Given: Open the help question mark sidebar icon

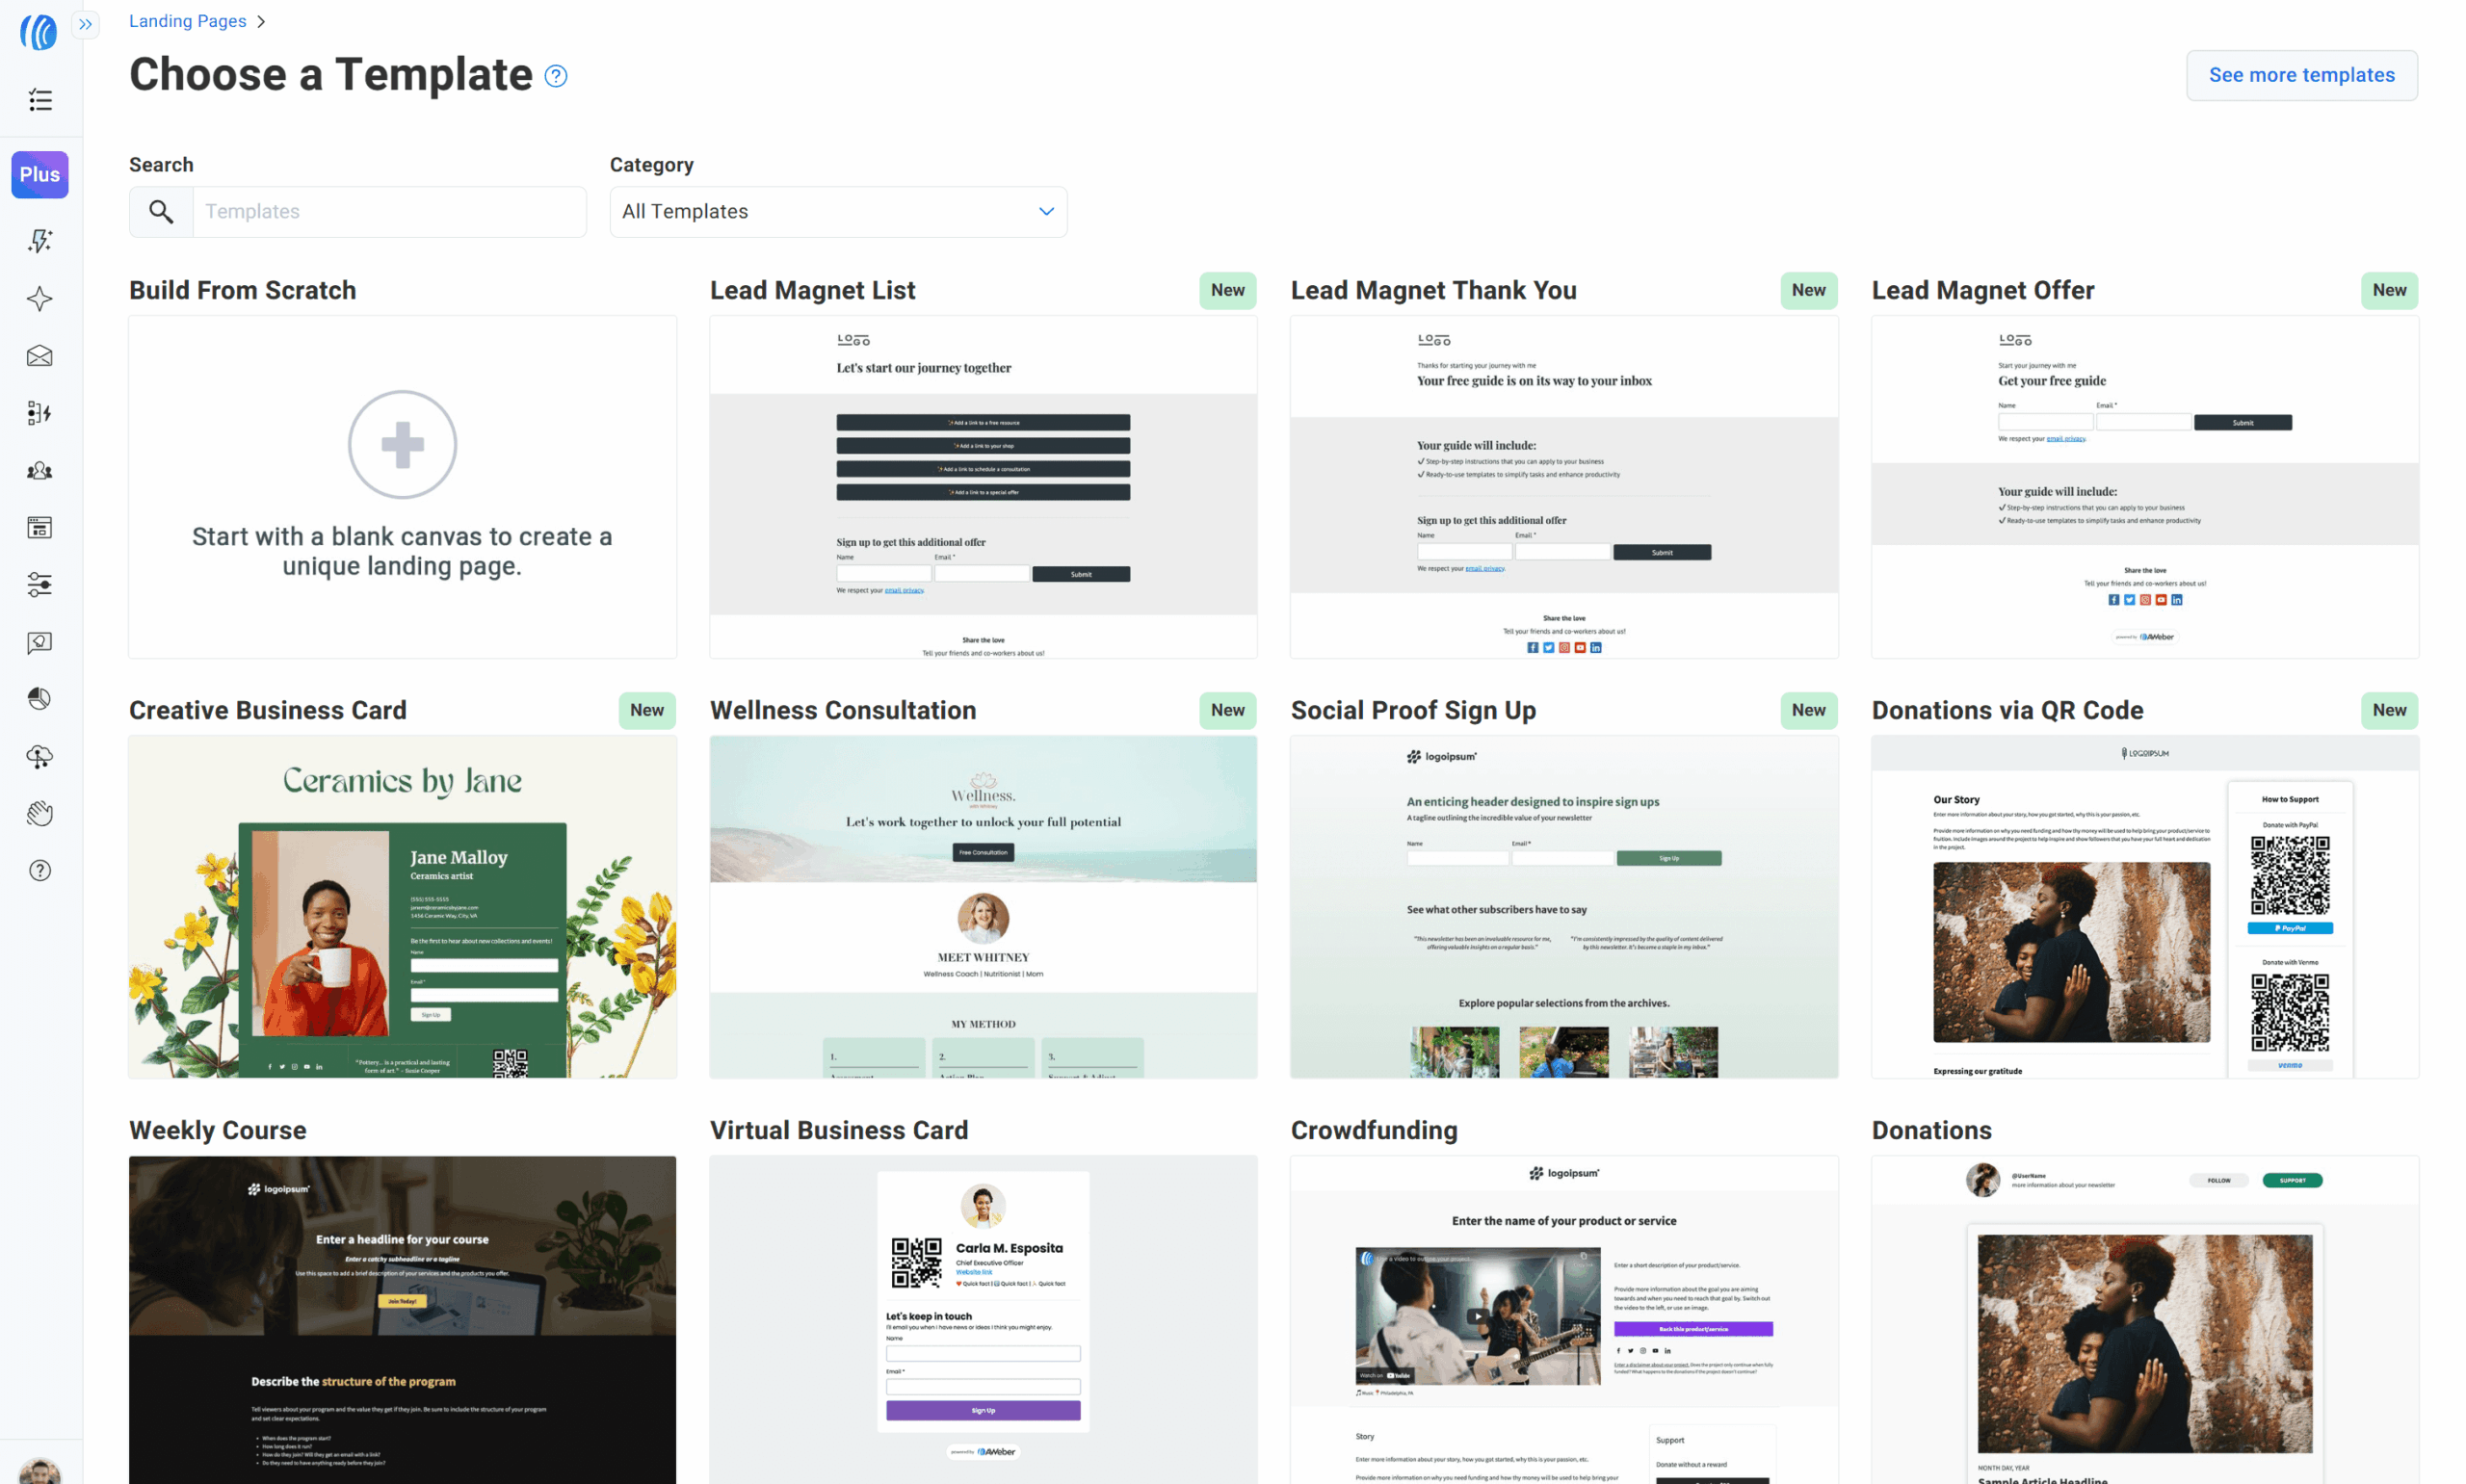Looking at the screenshot, I should (x=40, y=871).
